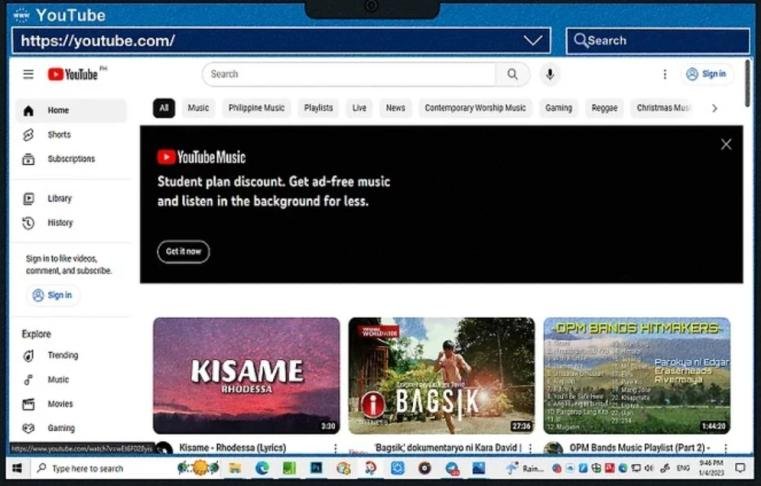The height and width of the screenshot is (486, 761).
Task: Select the Contemporary Worship Music chip
Action: tap(474, 108)
